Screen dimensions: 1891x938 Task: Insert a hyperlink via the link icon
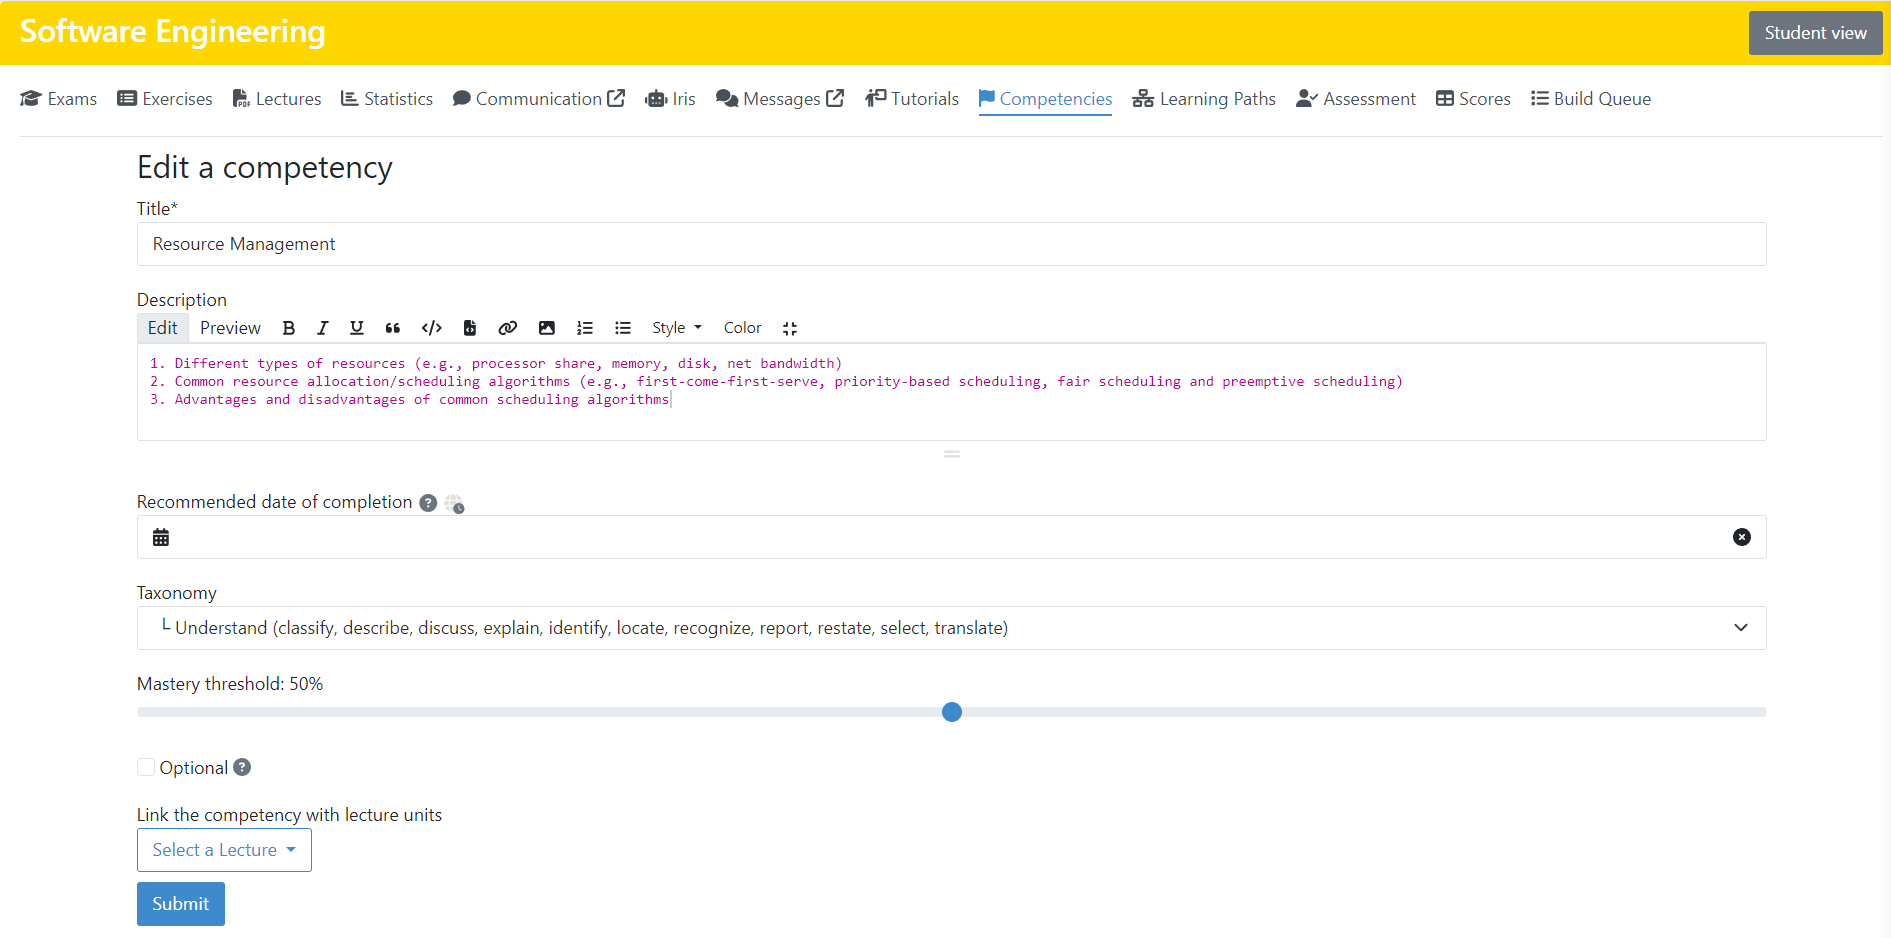[x=508, y=328]
